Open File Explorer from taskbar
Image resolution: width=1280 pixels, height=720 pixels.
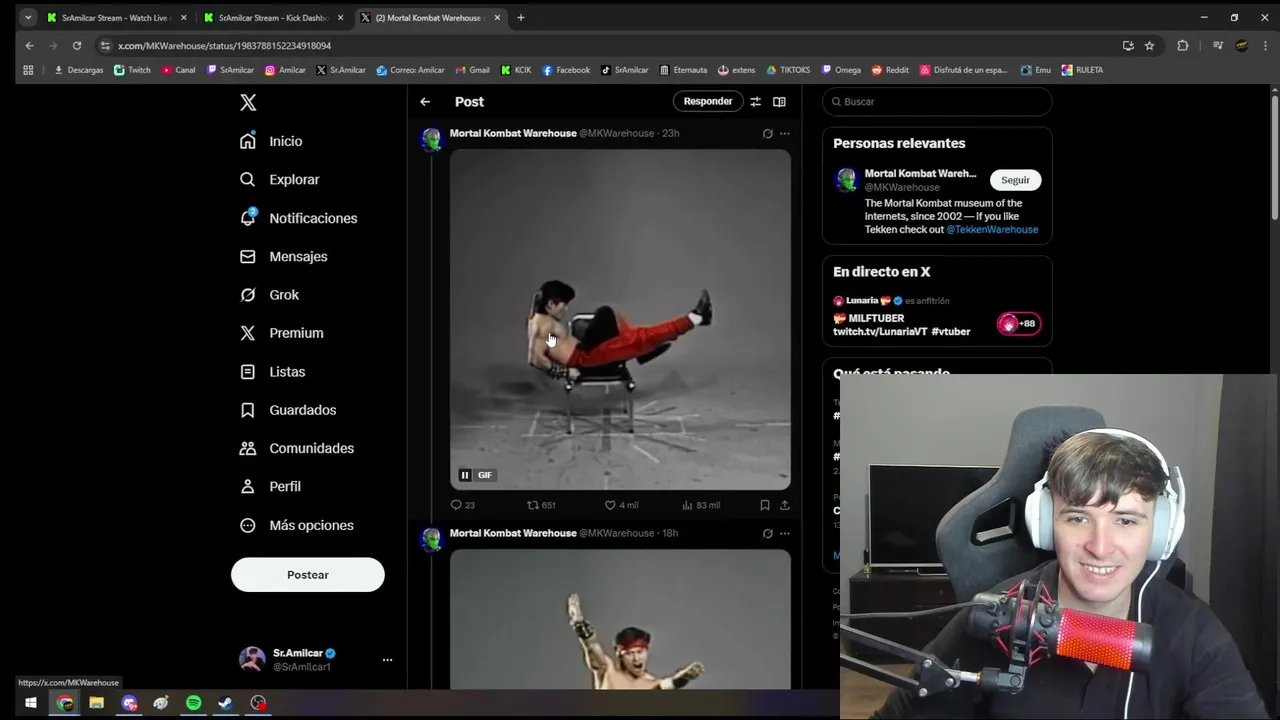click(97, 703)
